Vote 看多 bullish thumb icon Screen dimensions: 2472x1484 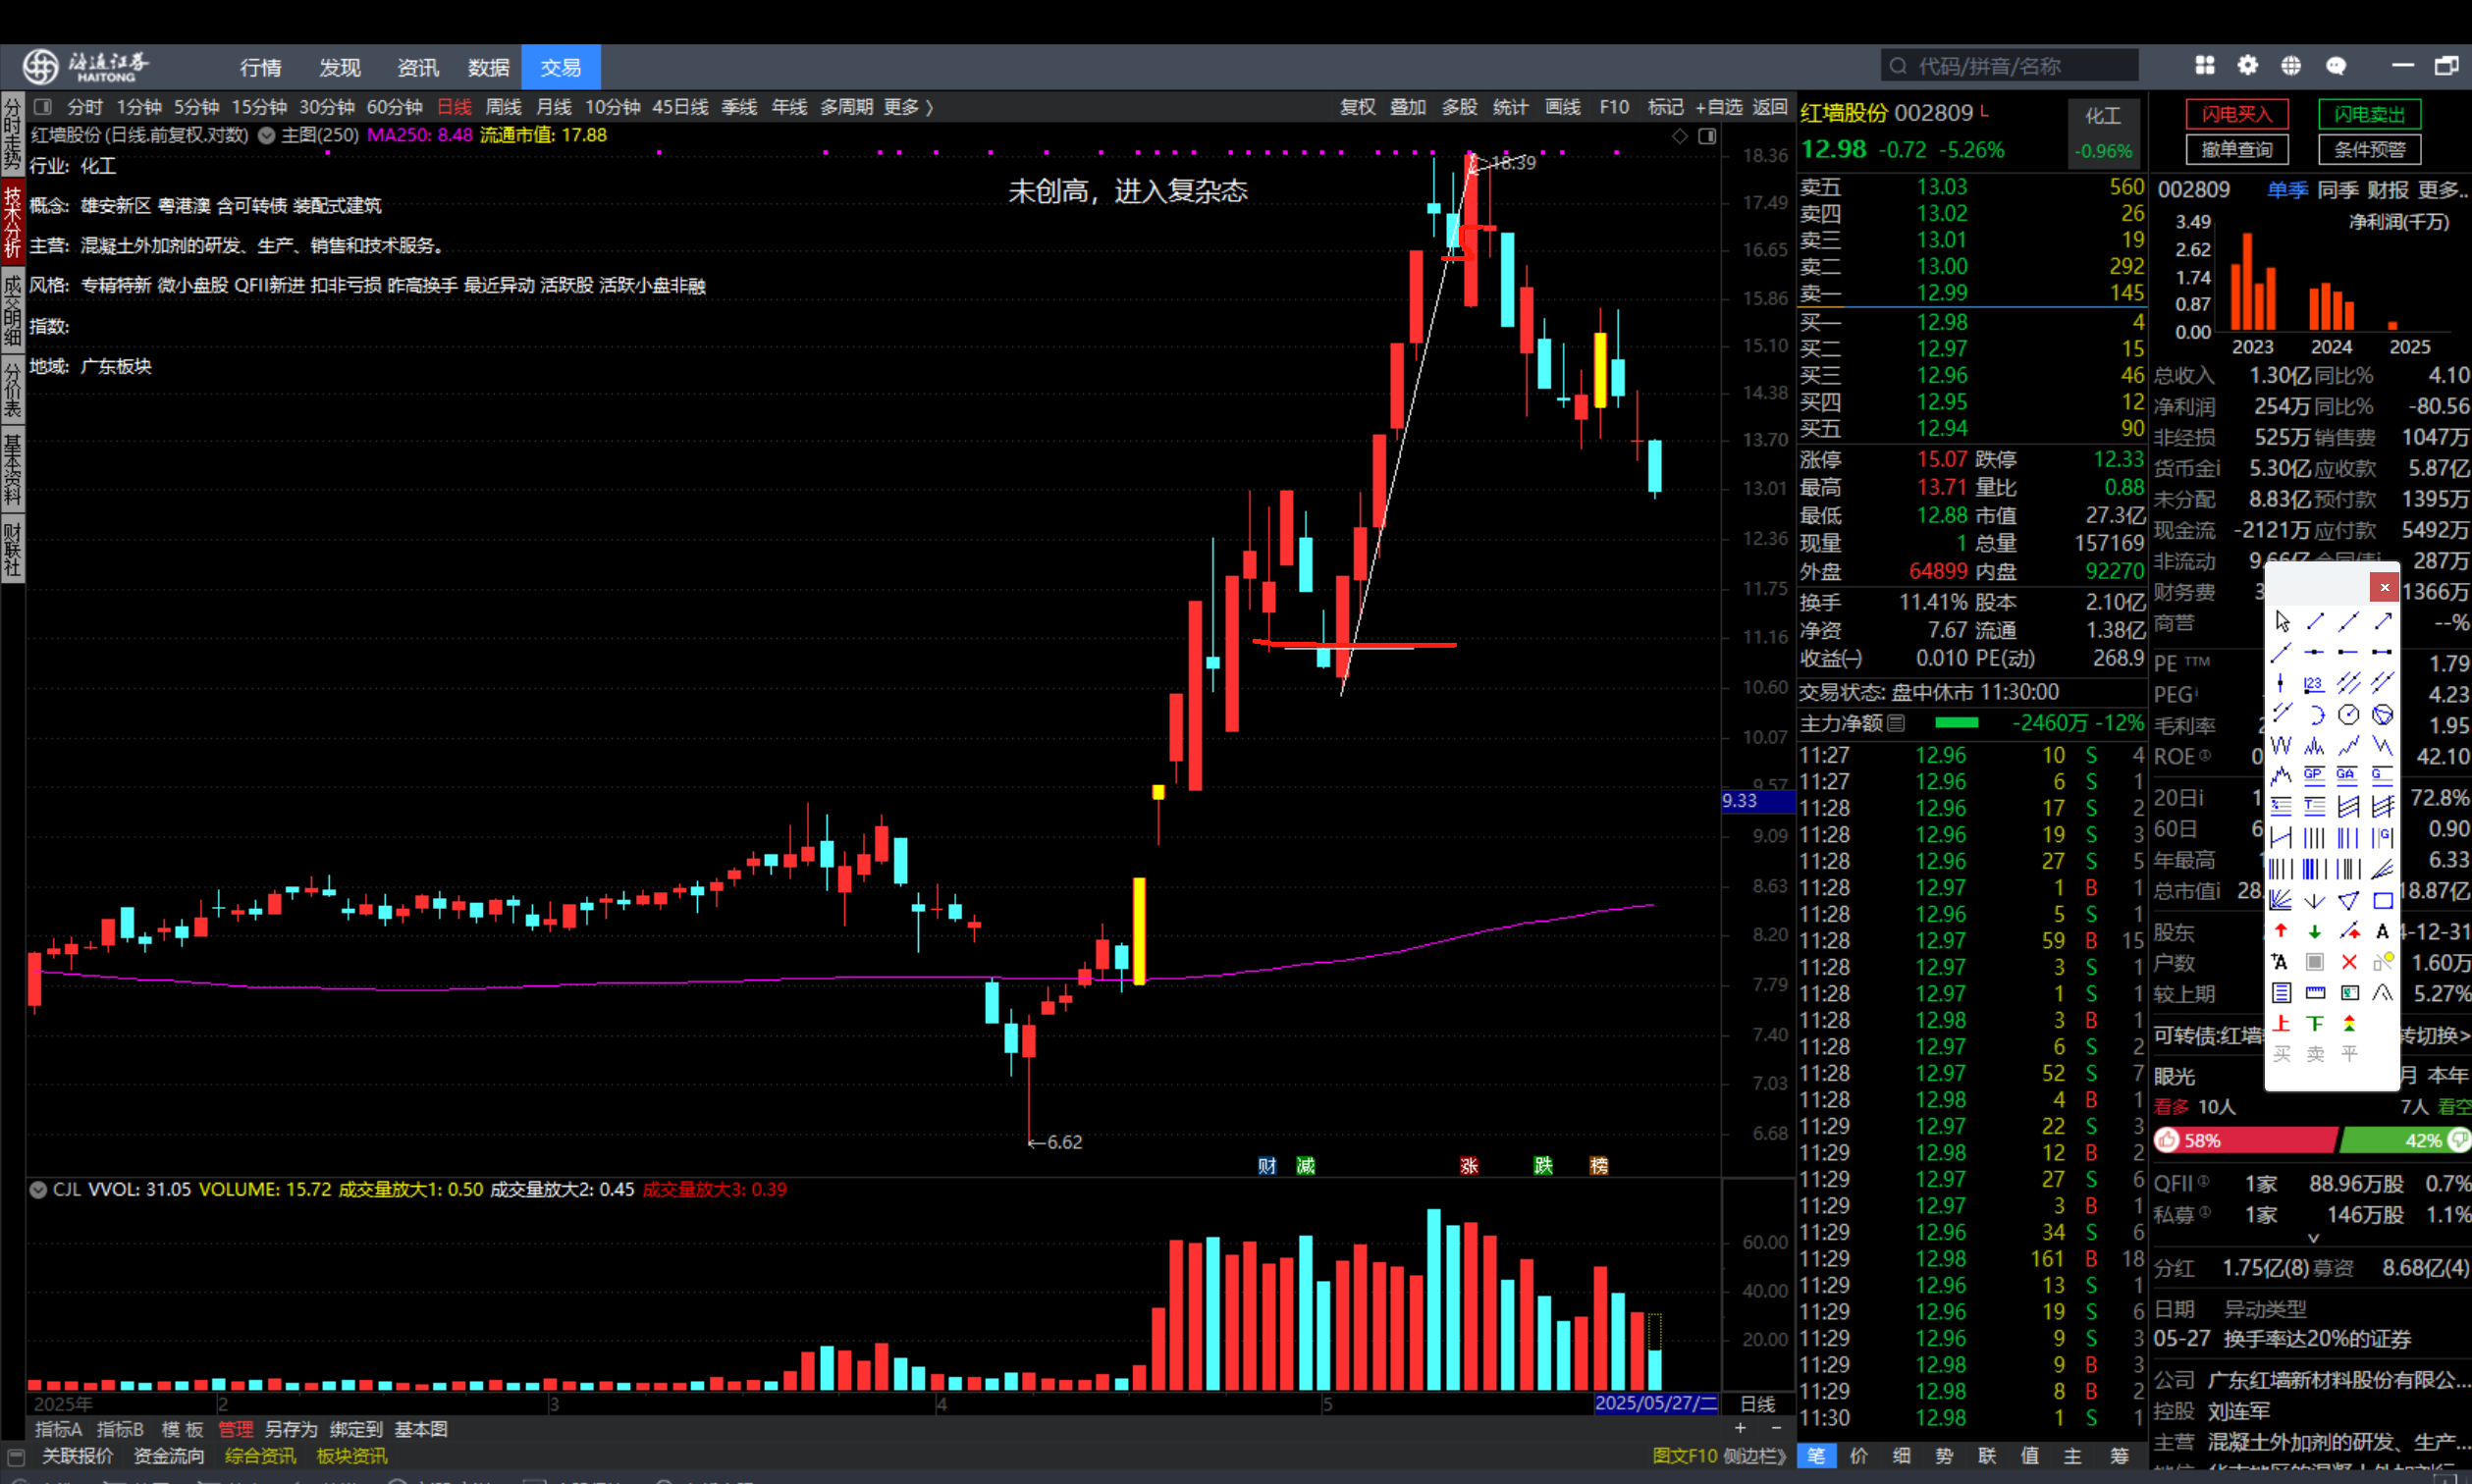point(2167,1140)
